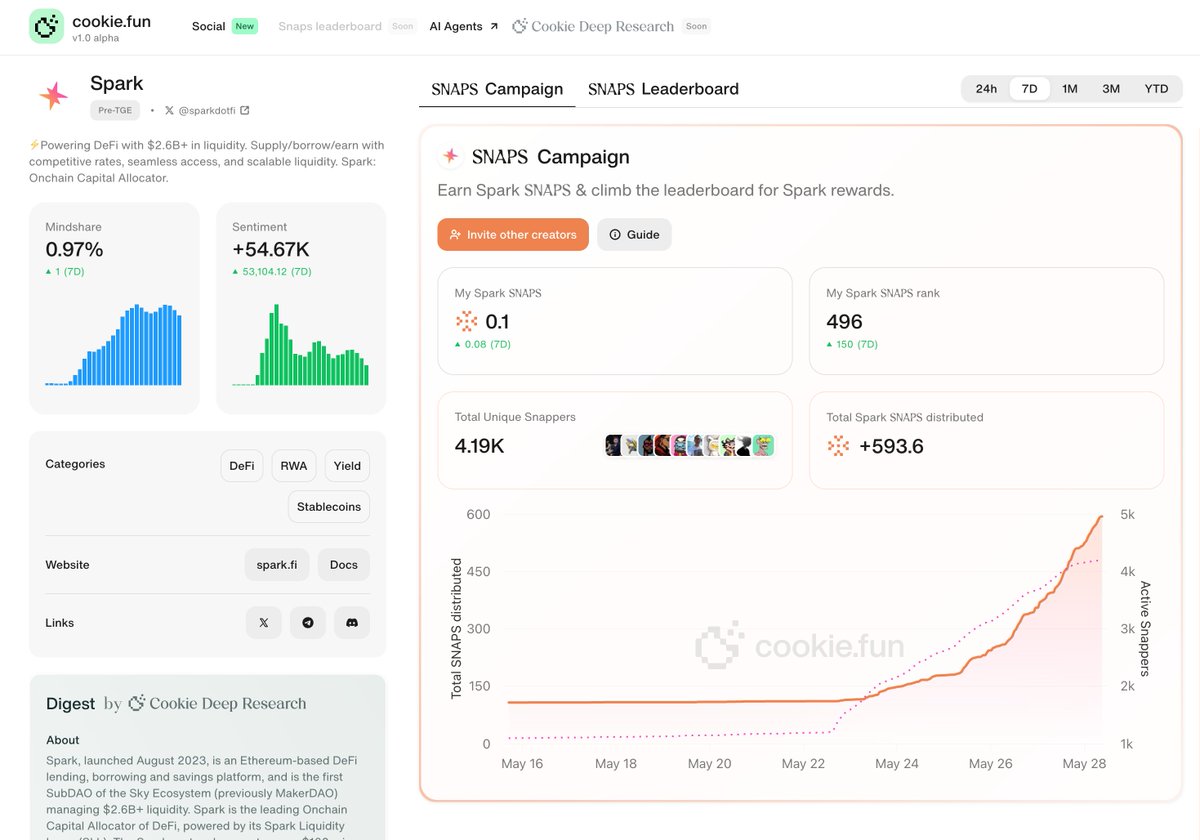Click the My Spark SNAPS orange icon
The height and width of the screenshot is (840, 1200).
tap(467, 321)
